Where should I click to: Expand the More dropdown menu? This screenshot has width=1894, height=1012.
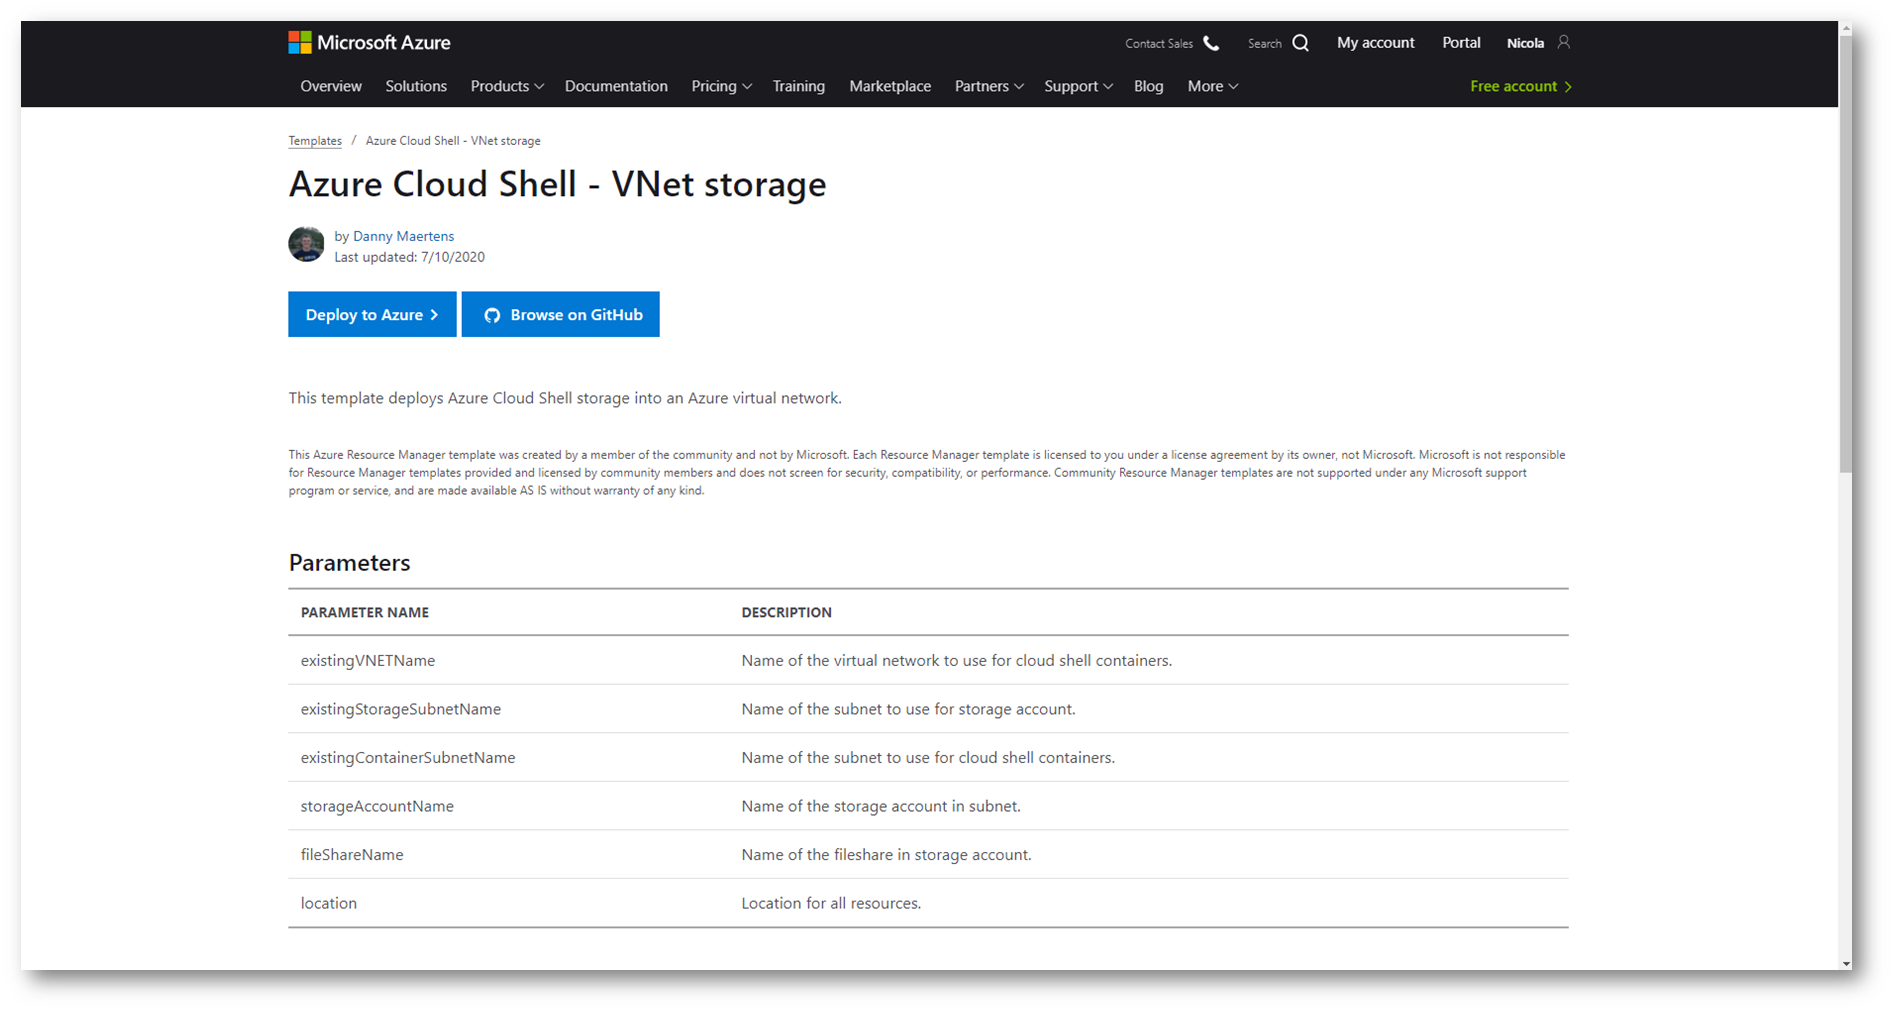point(1212,86)
